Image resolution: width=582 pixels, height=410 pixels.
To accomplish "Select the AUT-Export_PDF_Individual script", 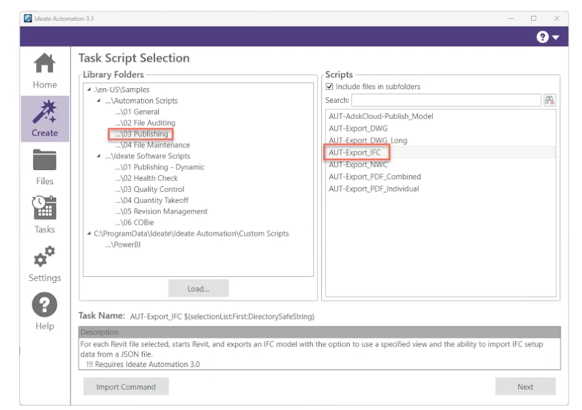I will click(x=374, y=188).
